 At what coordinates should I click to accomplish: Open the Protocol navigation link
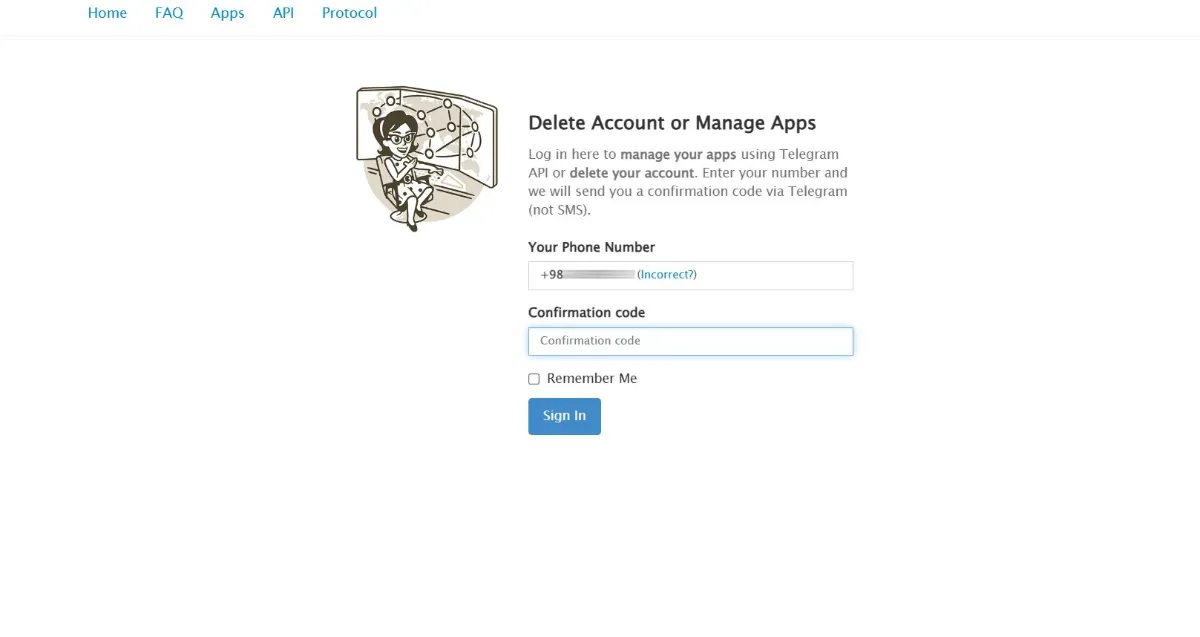click(350, 13)
